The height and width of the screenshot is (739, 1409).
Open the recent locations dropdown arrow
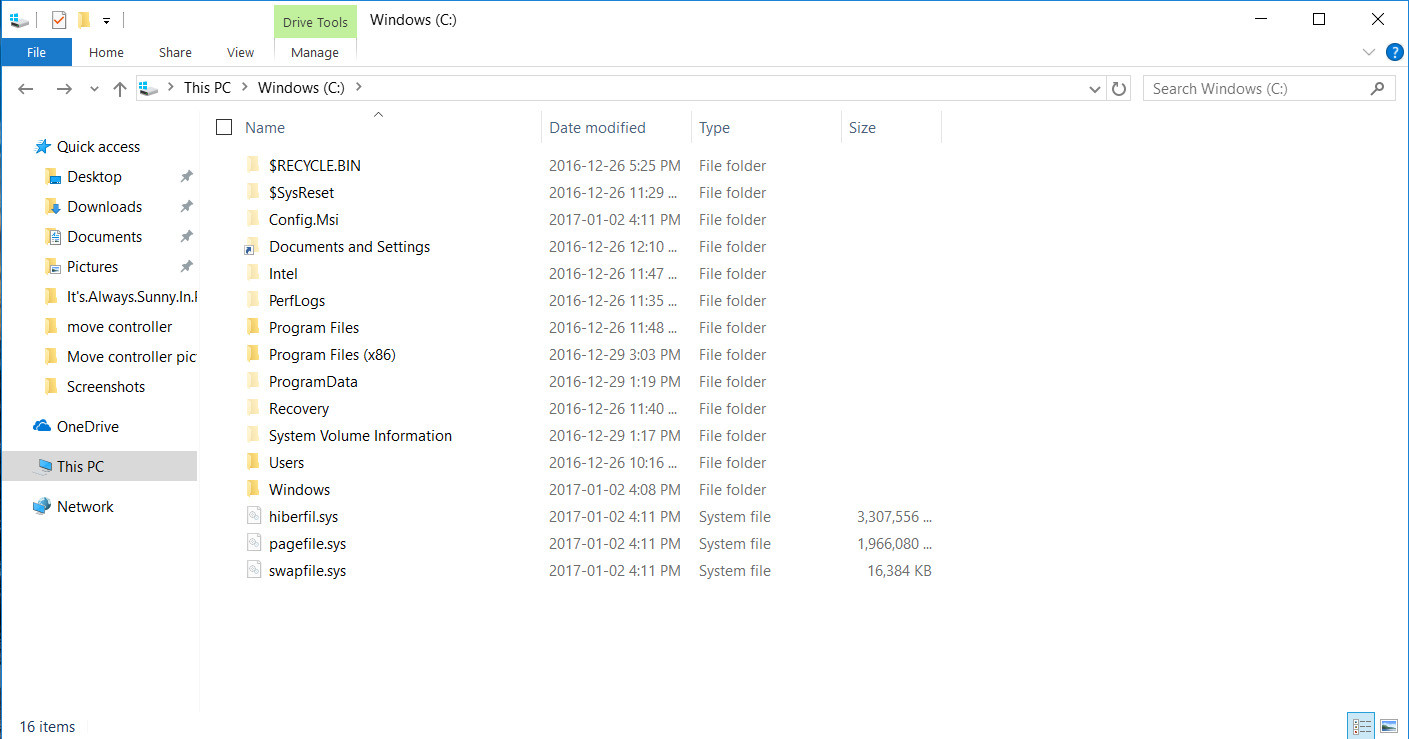click(x=94, y=89)
